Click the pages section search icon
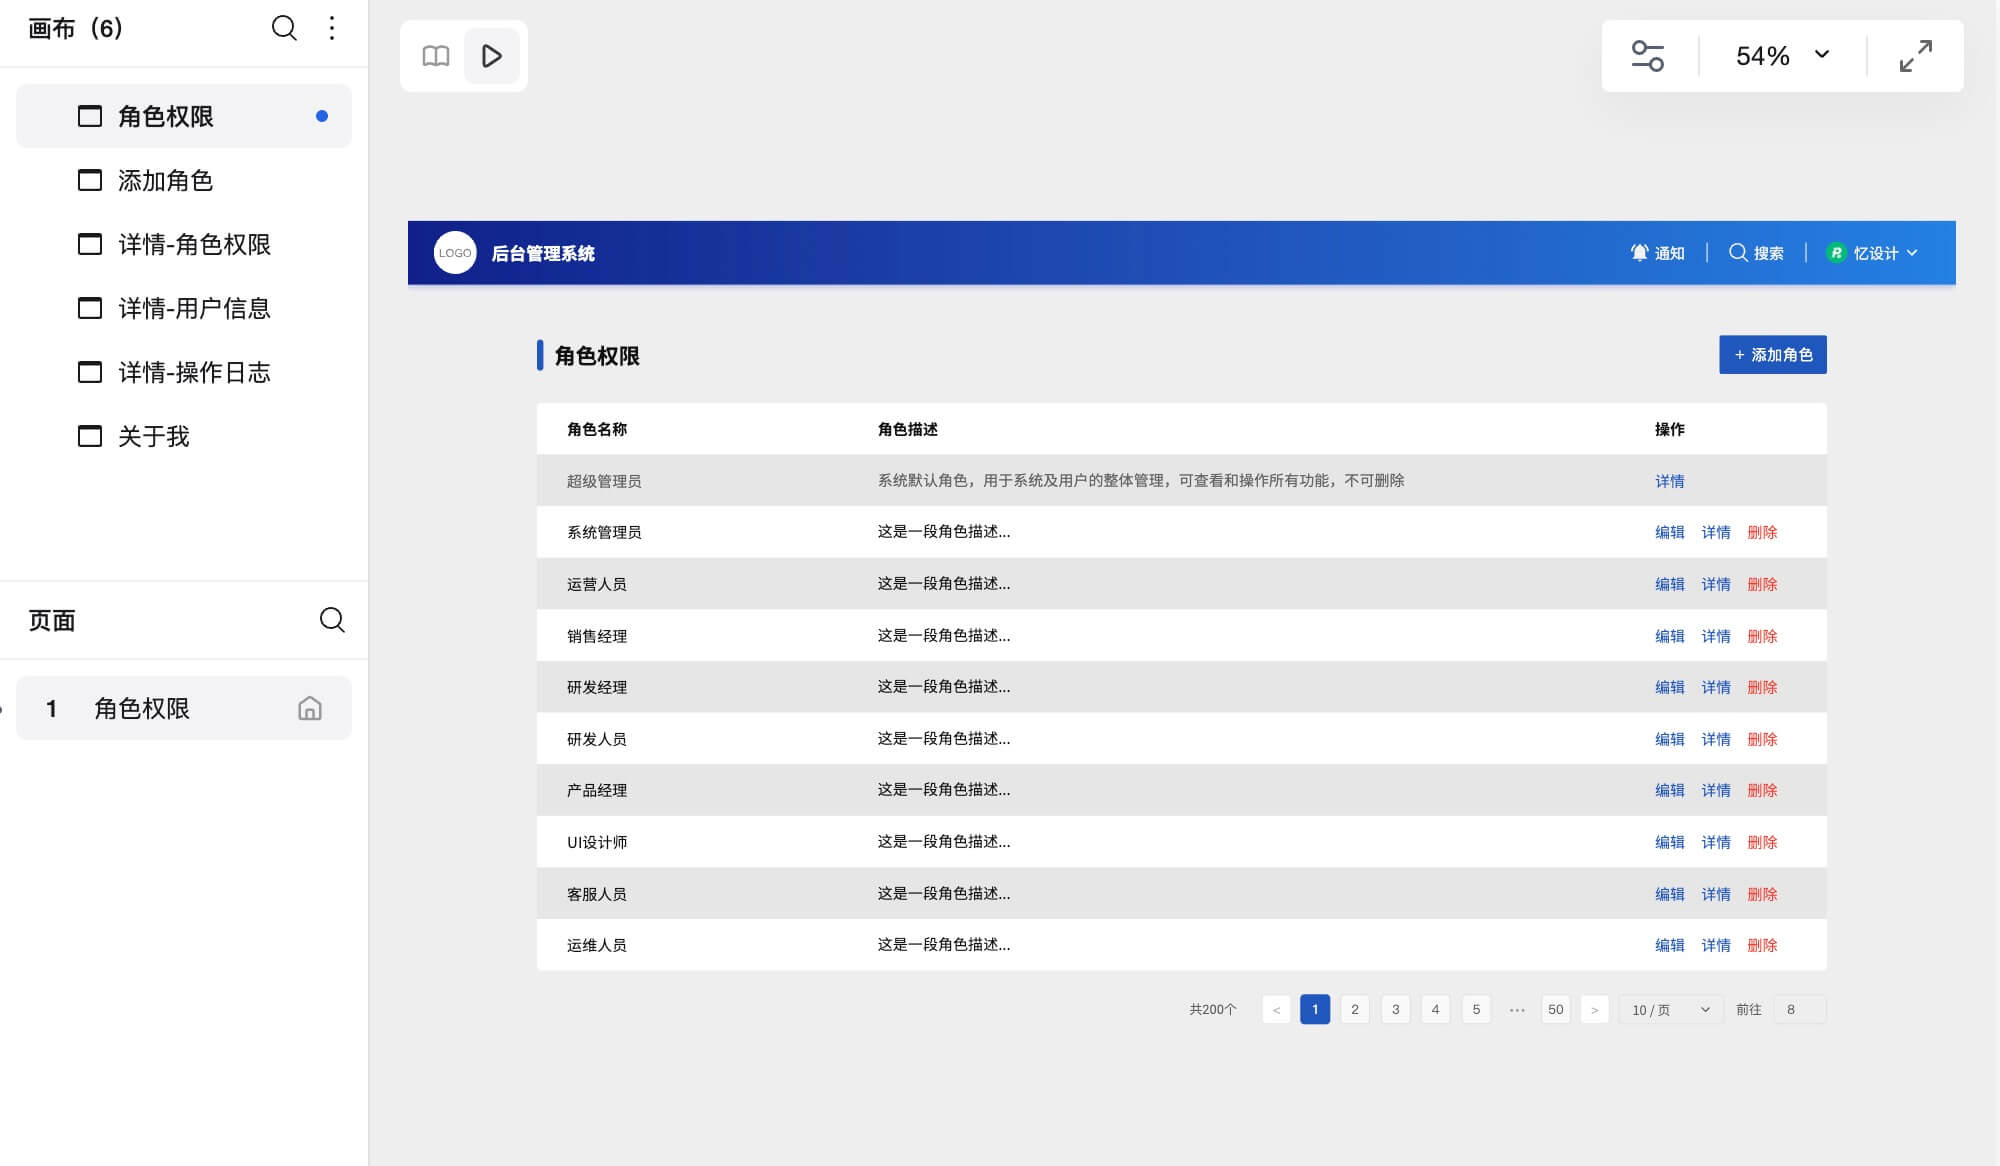2000x1166 pixels. pos(332,620)
